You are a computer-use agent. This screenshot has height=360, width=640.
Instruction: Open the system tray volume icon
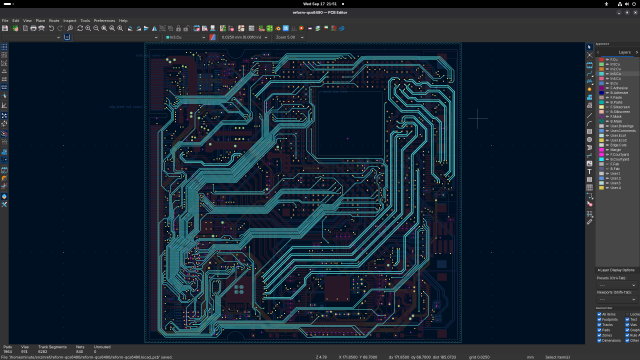(627, 4)
